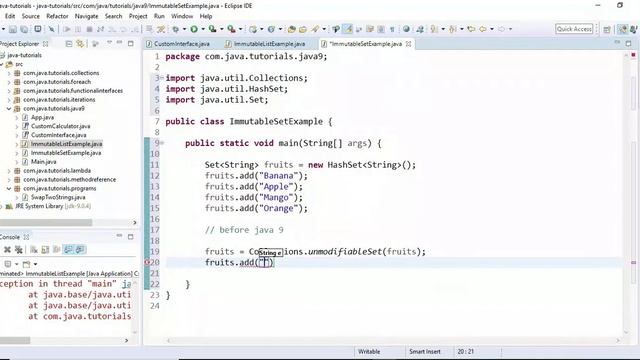
Task: Open the Run button dropdown arrow
Action: (203, 29)
